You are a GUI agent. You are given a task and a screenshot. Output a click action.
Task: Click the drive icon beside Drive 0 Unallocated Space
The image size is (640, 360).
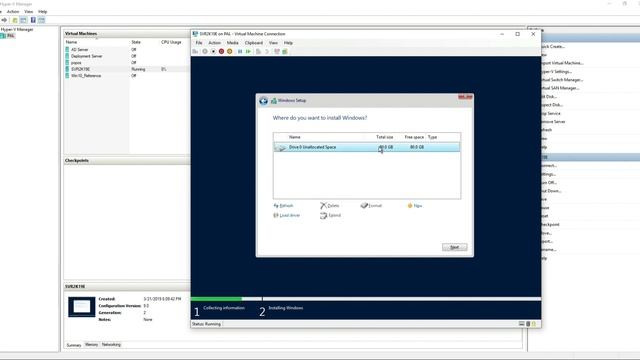tap(280, 147)
